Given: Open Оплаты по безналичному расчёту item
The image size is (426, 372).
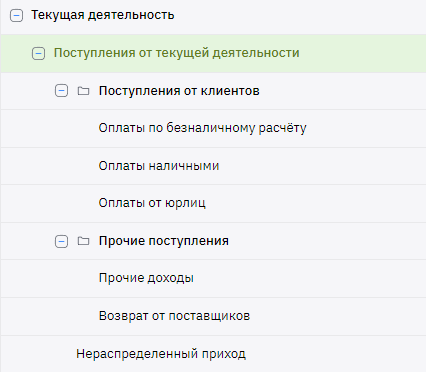Looking at the screenshot, I should [202, 128].
